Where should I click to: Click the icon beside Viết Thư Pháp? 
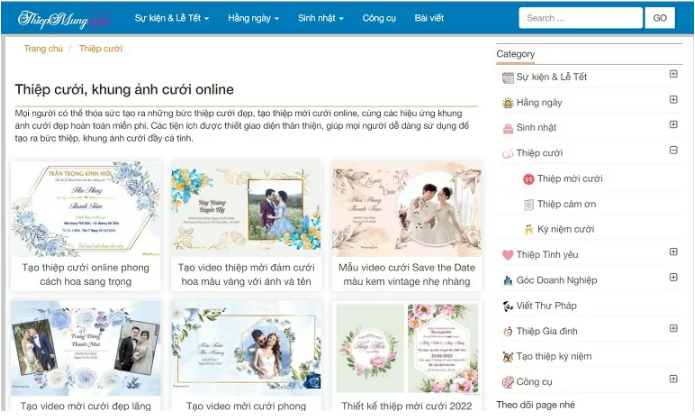point(508,306)
